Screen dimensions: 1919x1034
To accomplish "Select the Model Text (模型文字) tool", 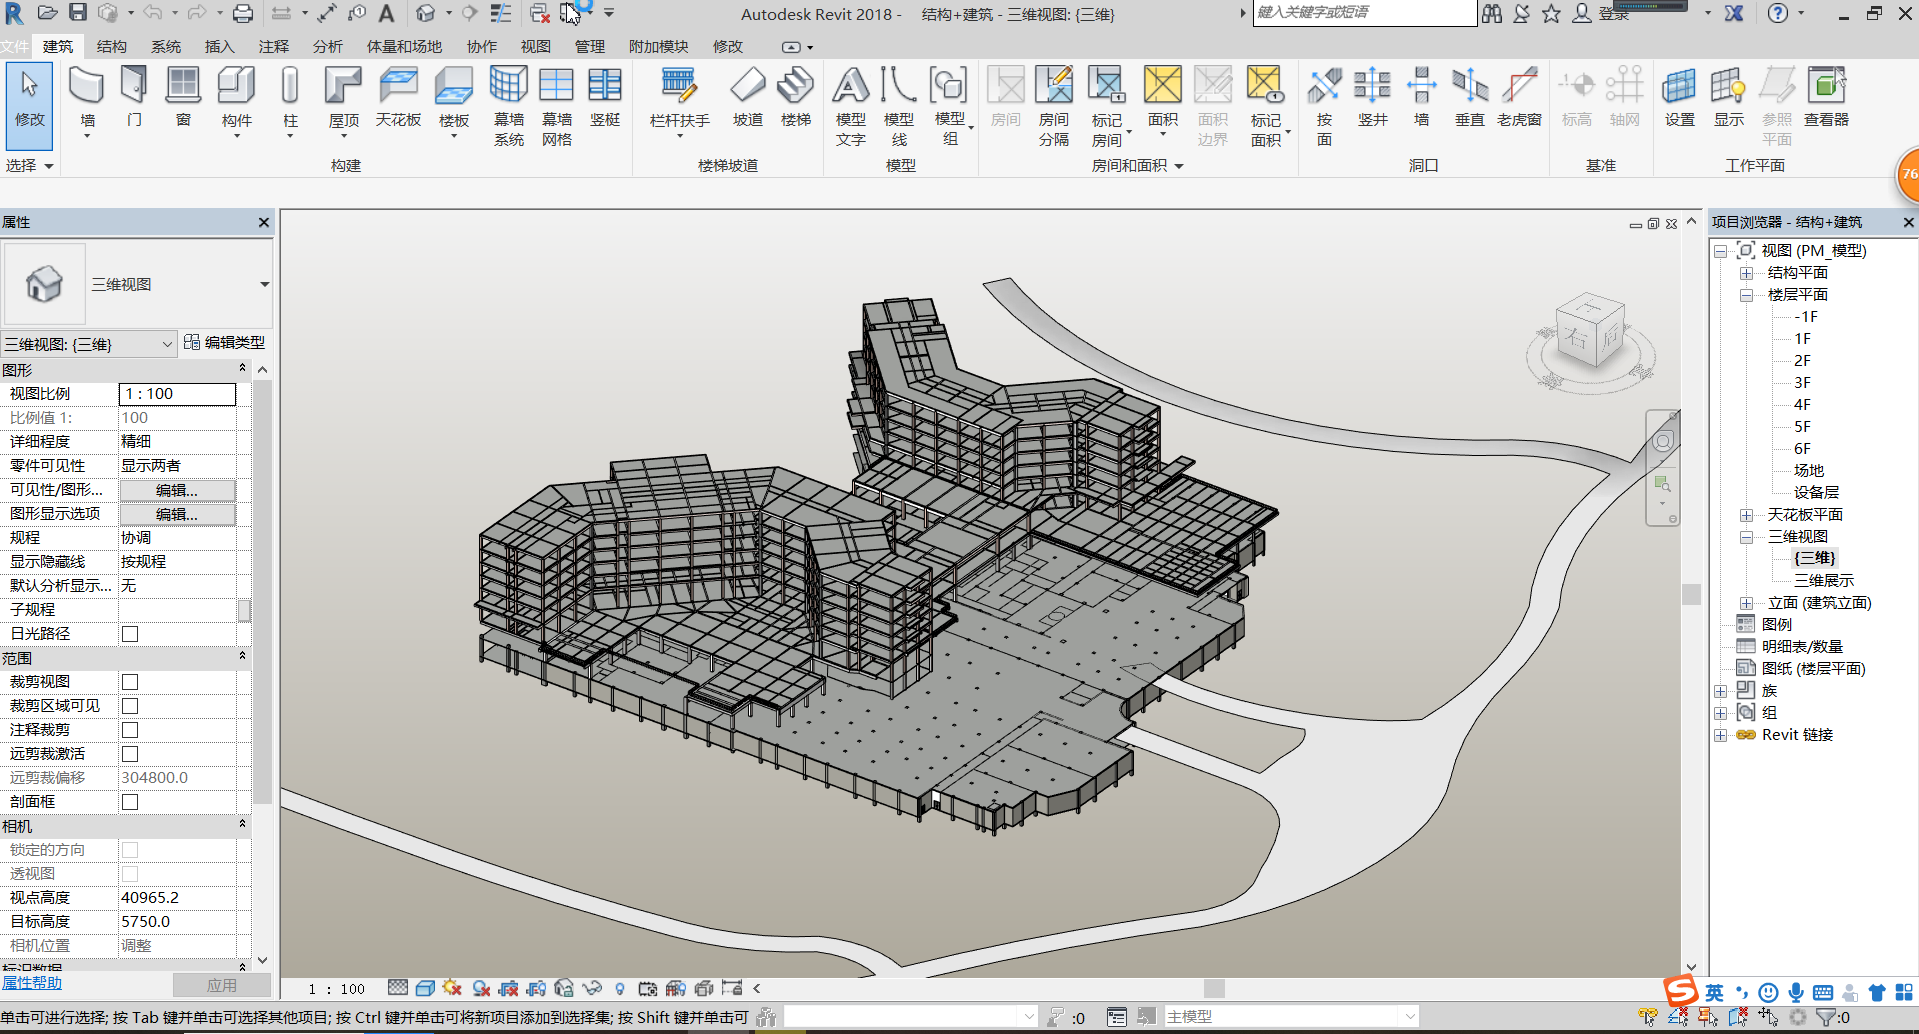I will [x=851, y=105].
